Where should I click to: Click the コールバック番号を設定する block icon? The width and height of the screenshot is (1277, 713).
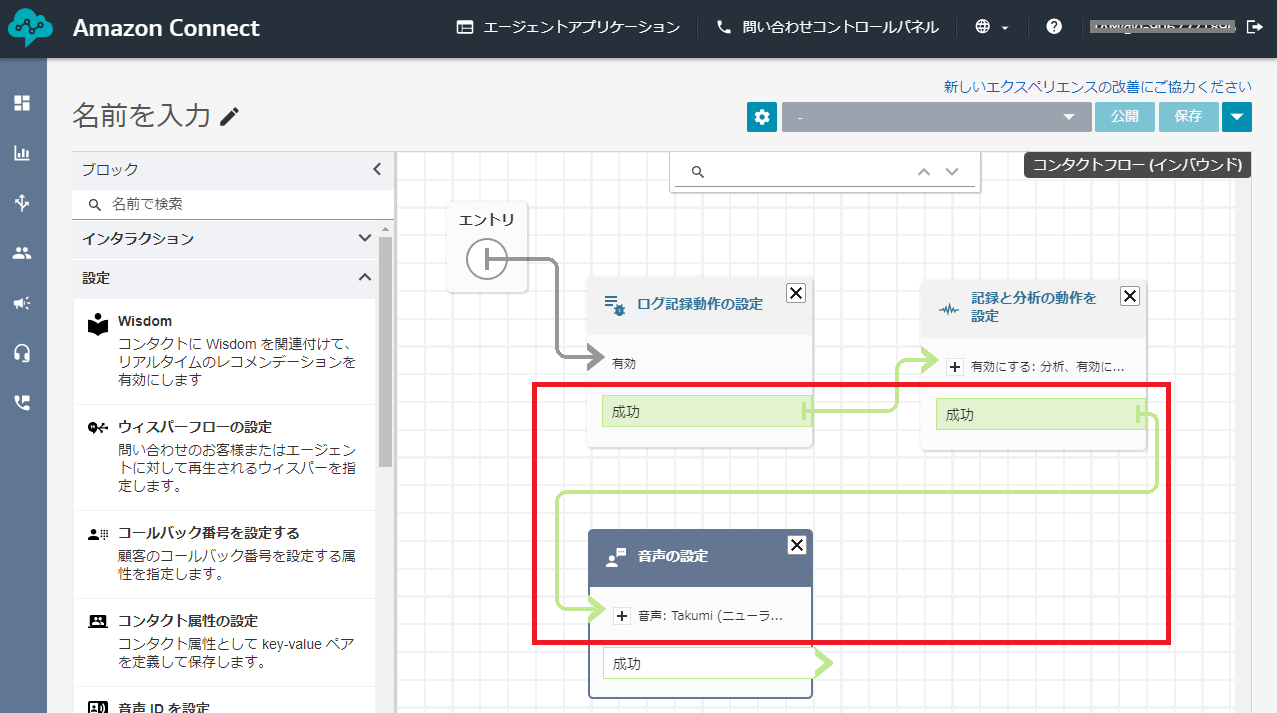tap(97, 534)
